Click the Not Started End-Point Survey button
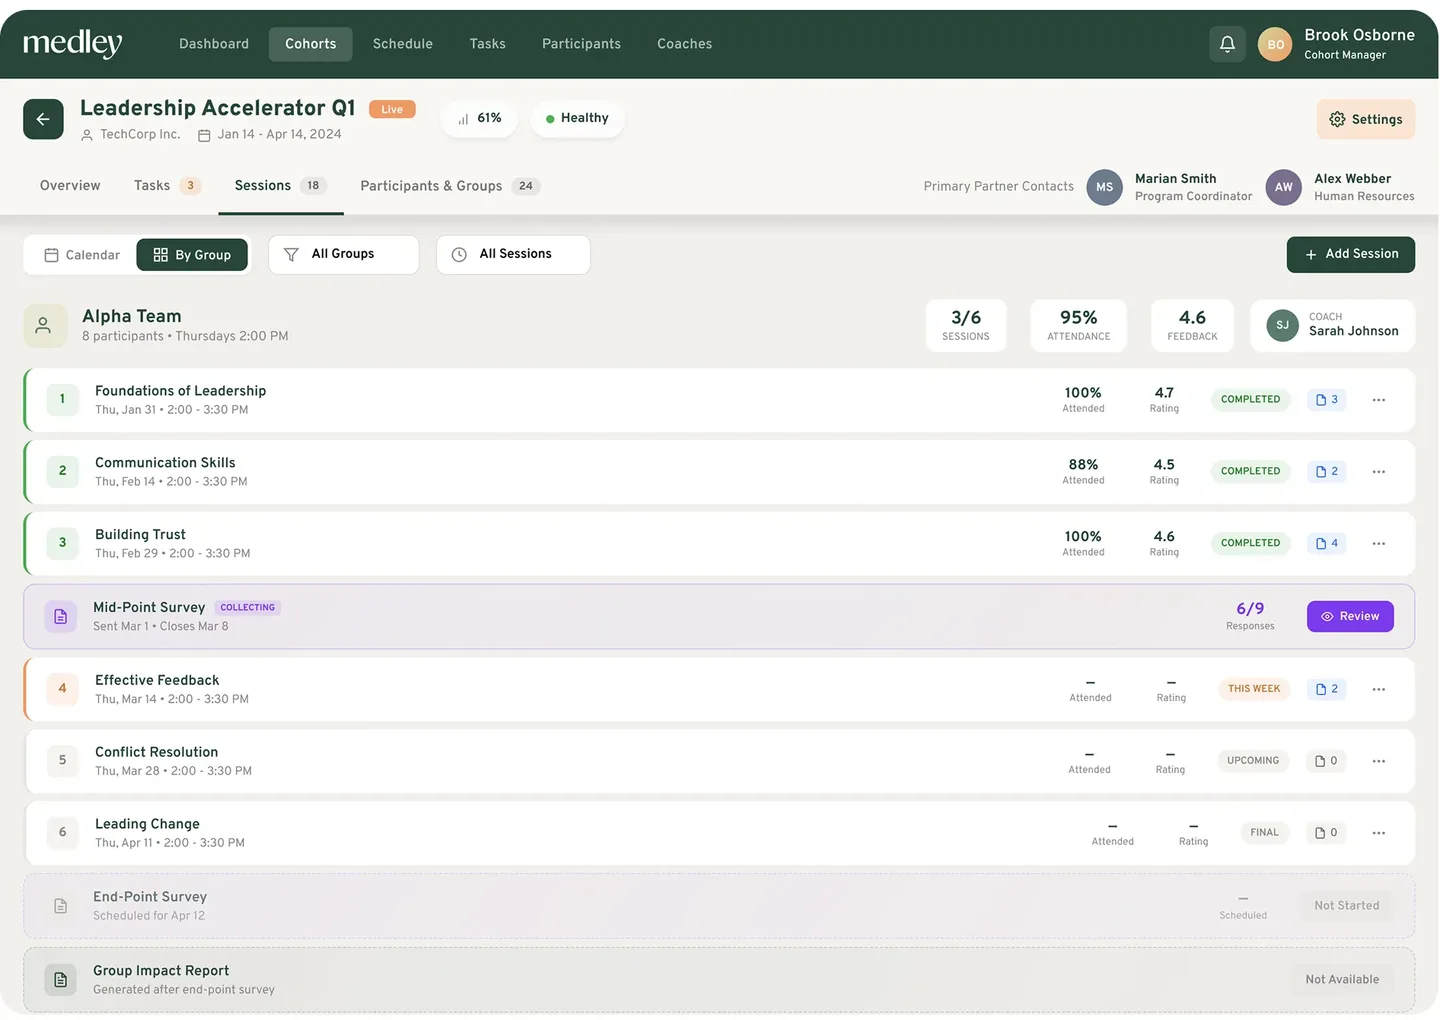The width and height of the screenshot is (1440, 1020). click(1346, 906)
